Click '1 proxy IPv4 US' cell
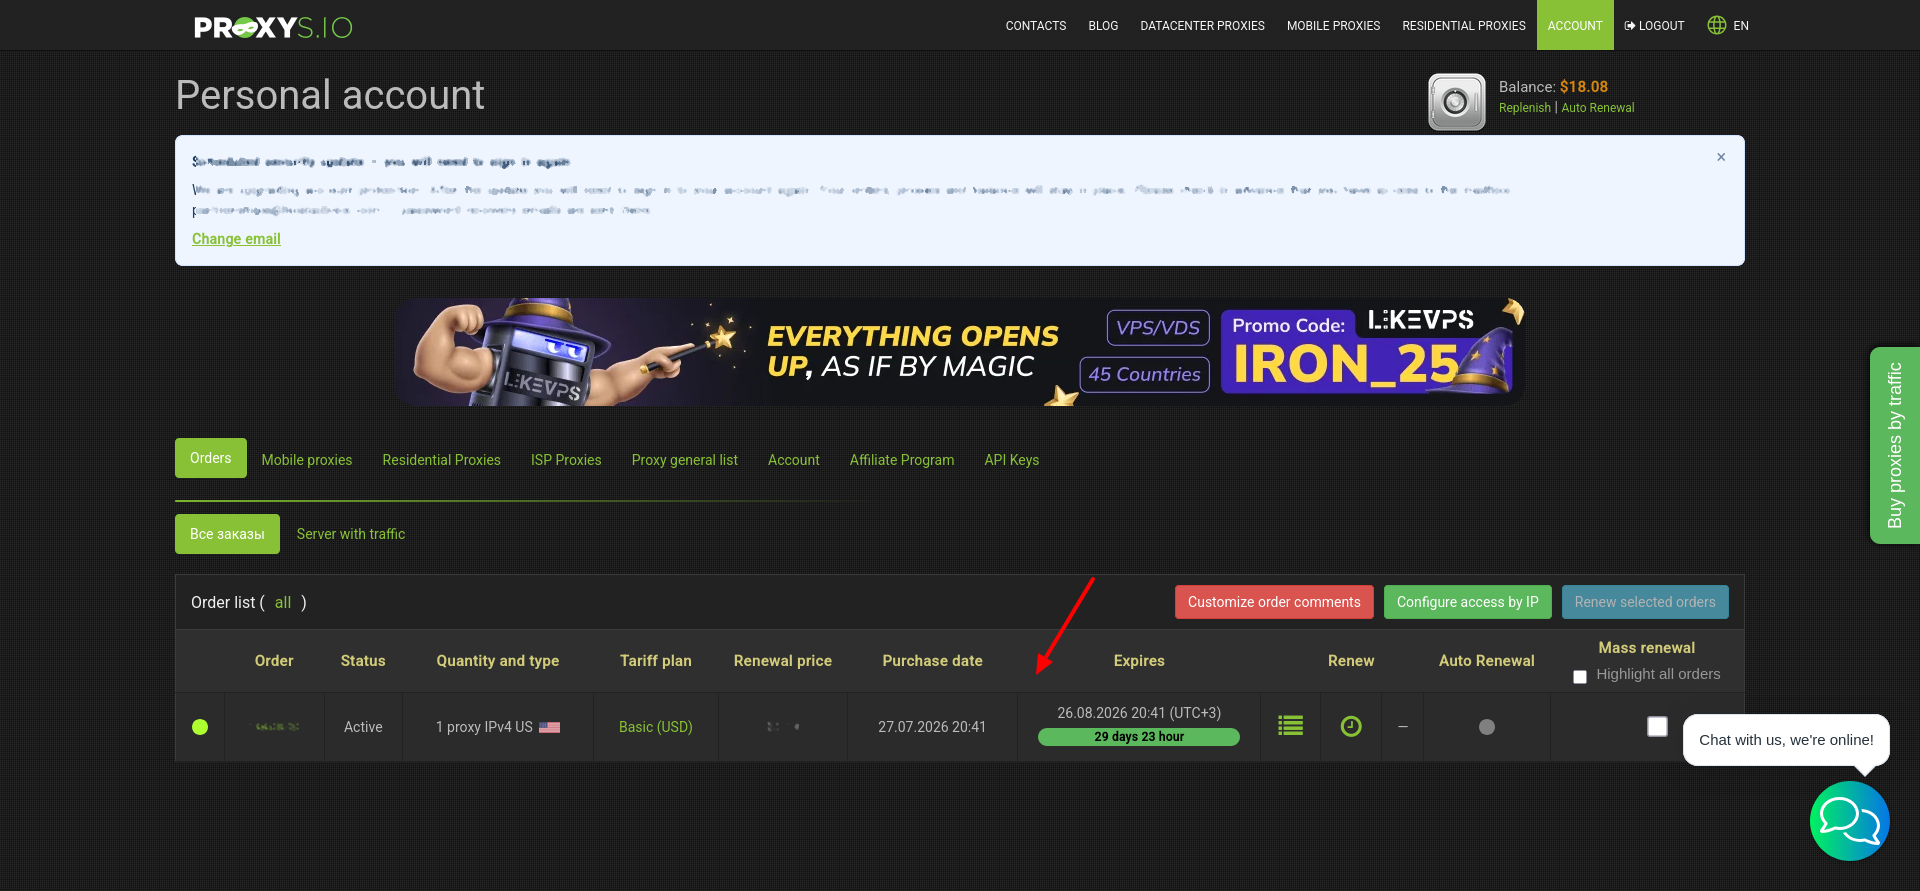 [x=498, y=727]
